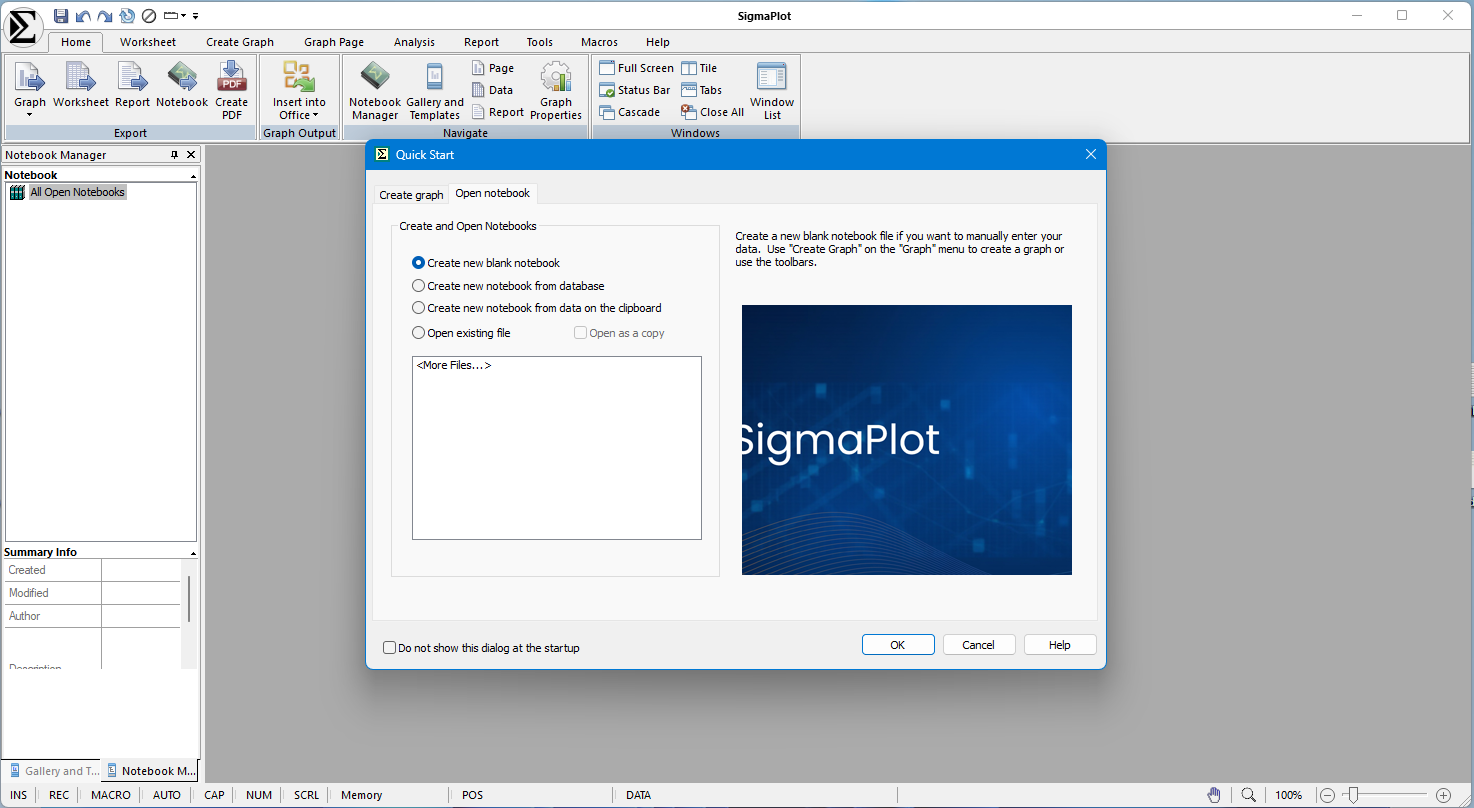The width and height of the screenshot is (1474, 808).
Task: Click the magnifier zoom icon in status bar
Action: 1248,795
